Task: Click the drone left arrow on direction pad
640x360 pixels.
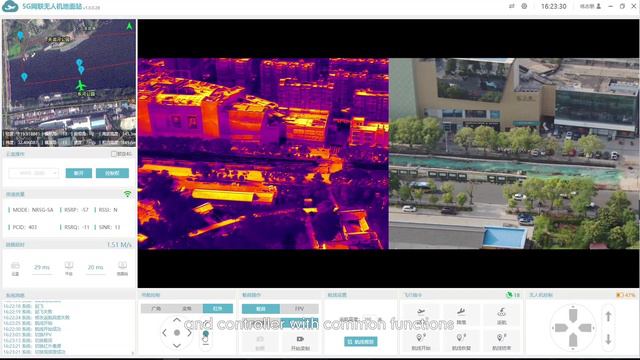Action: [561, 327]
